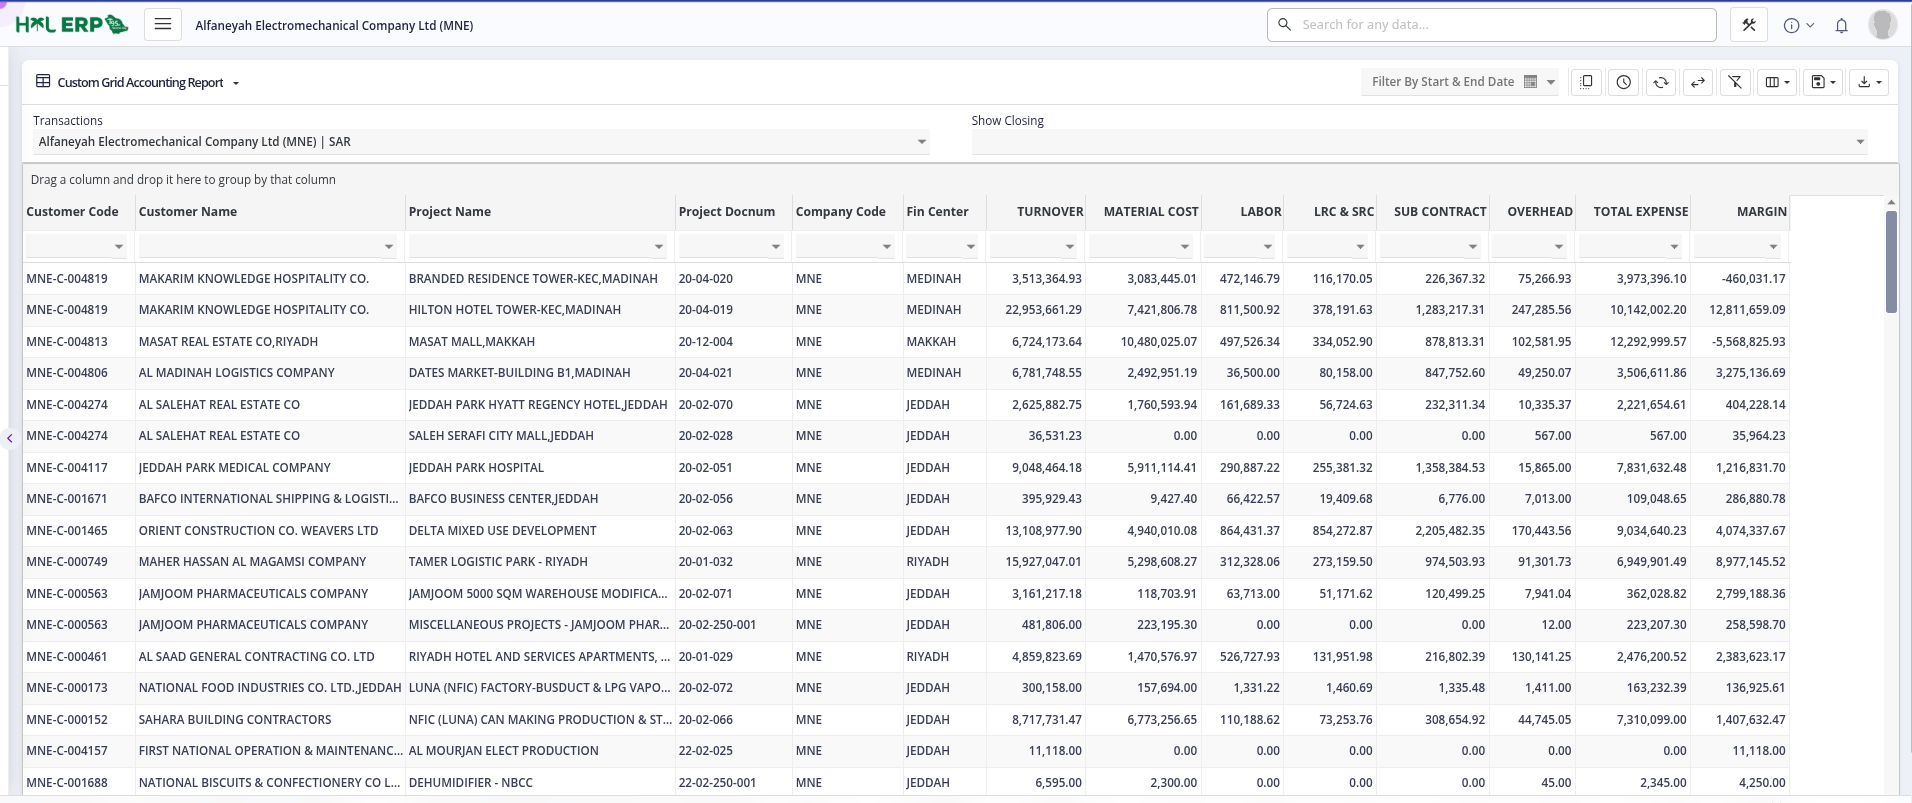Clear all grid filters icon

[x=1735, y=83]
